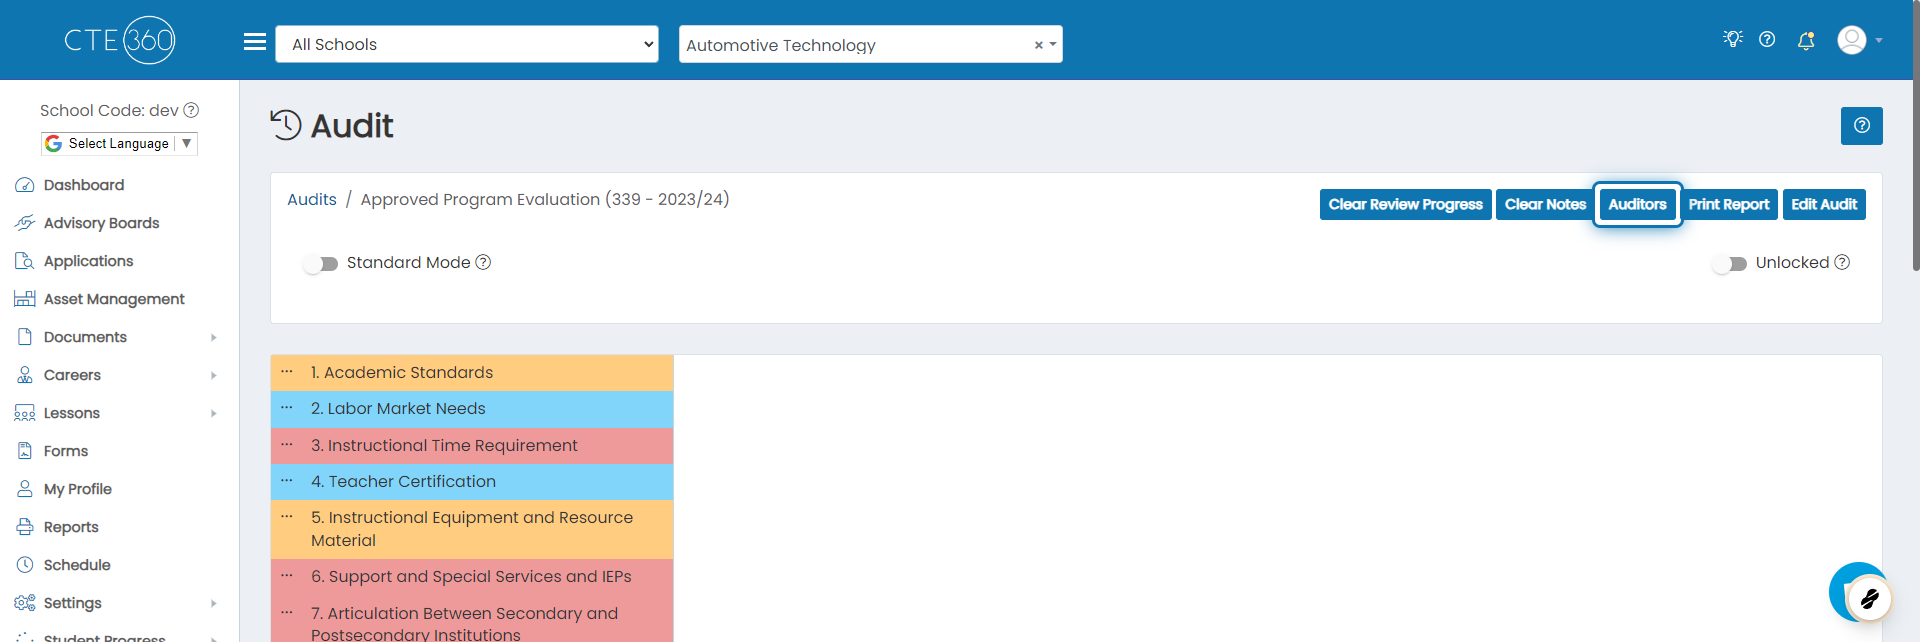This screenshot has height=642, width=1920.
Task: Toggle the hamburger sidebar menu
Action: 255,42
